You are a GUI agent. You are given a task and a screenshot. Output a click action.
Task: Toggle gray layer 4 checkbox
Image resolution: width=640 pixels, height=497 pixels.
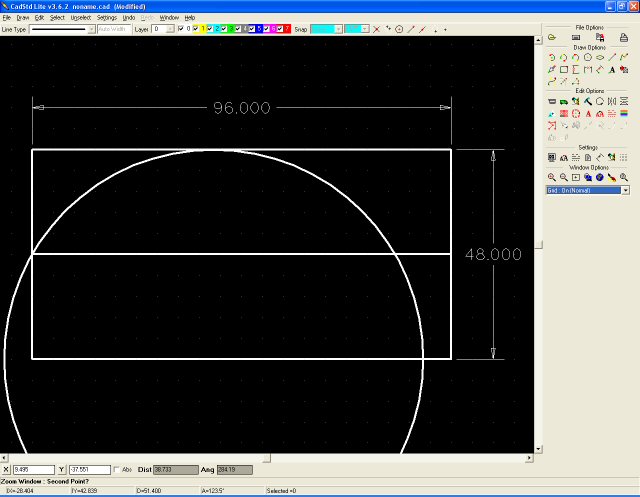click(238, 29)
